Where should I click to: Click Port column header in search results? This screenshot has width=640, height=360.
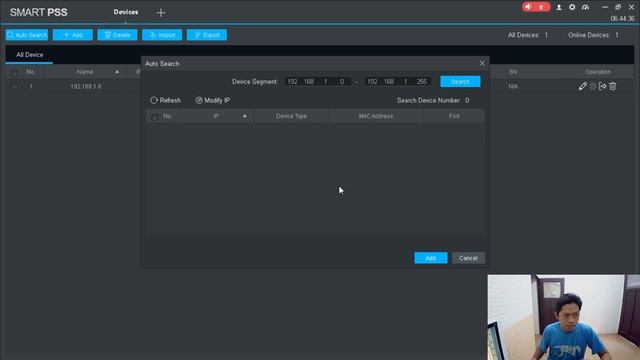(x=454, y=116)
